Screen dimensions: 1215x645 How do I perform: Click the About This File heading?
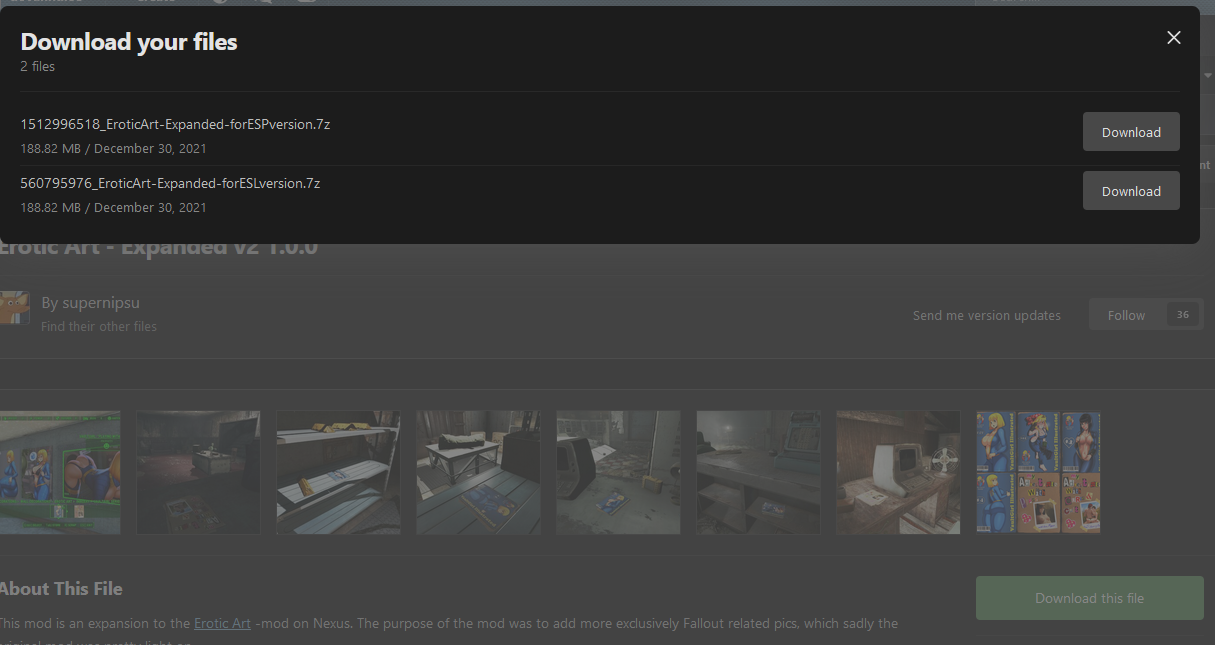(x=61, y=588)
